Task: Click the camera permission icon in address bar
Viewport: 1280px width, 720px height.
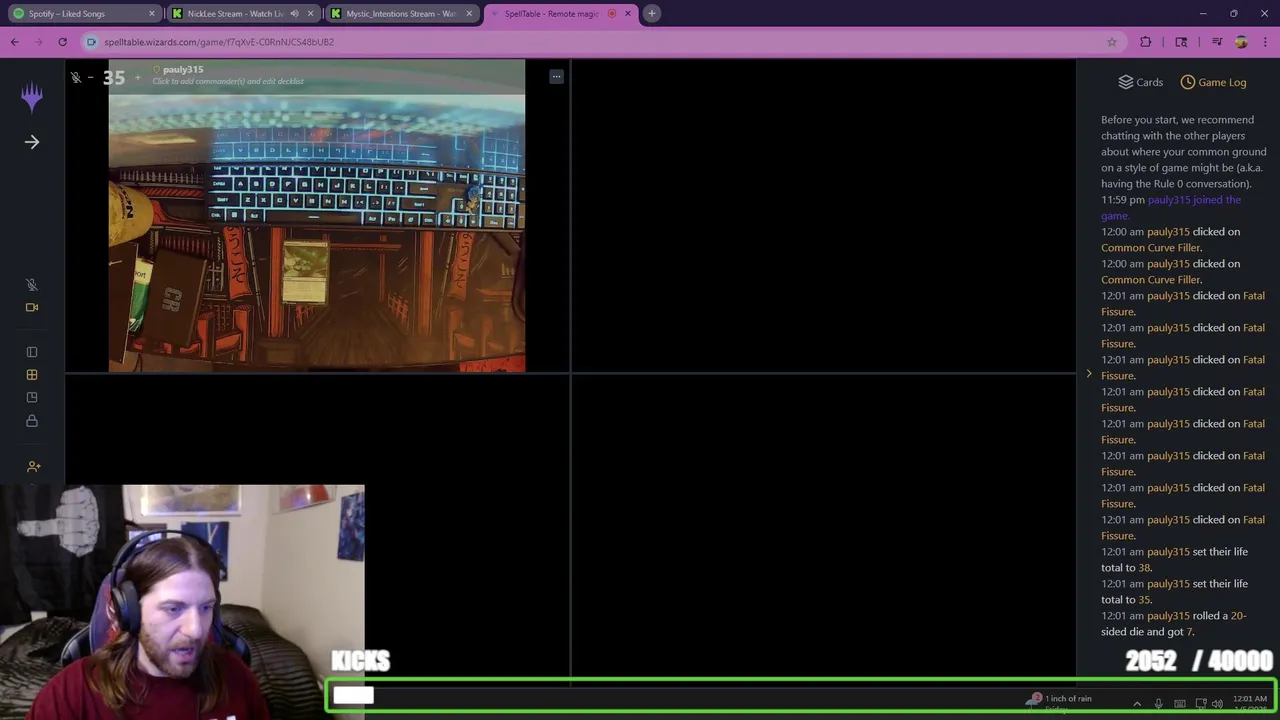Action: [92, 42]
